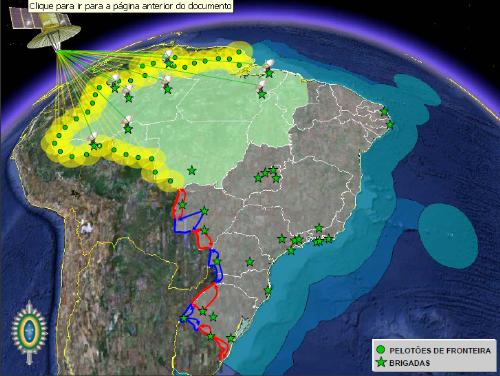
Task: Select the 'BRIGADAS' legend label
Action: click(x=410, y=363)
